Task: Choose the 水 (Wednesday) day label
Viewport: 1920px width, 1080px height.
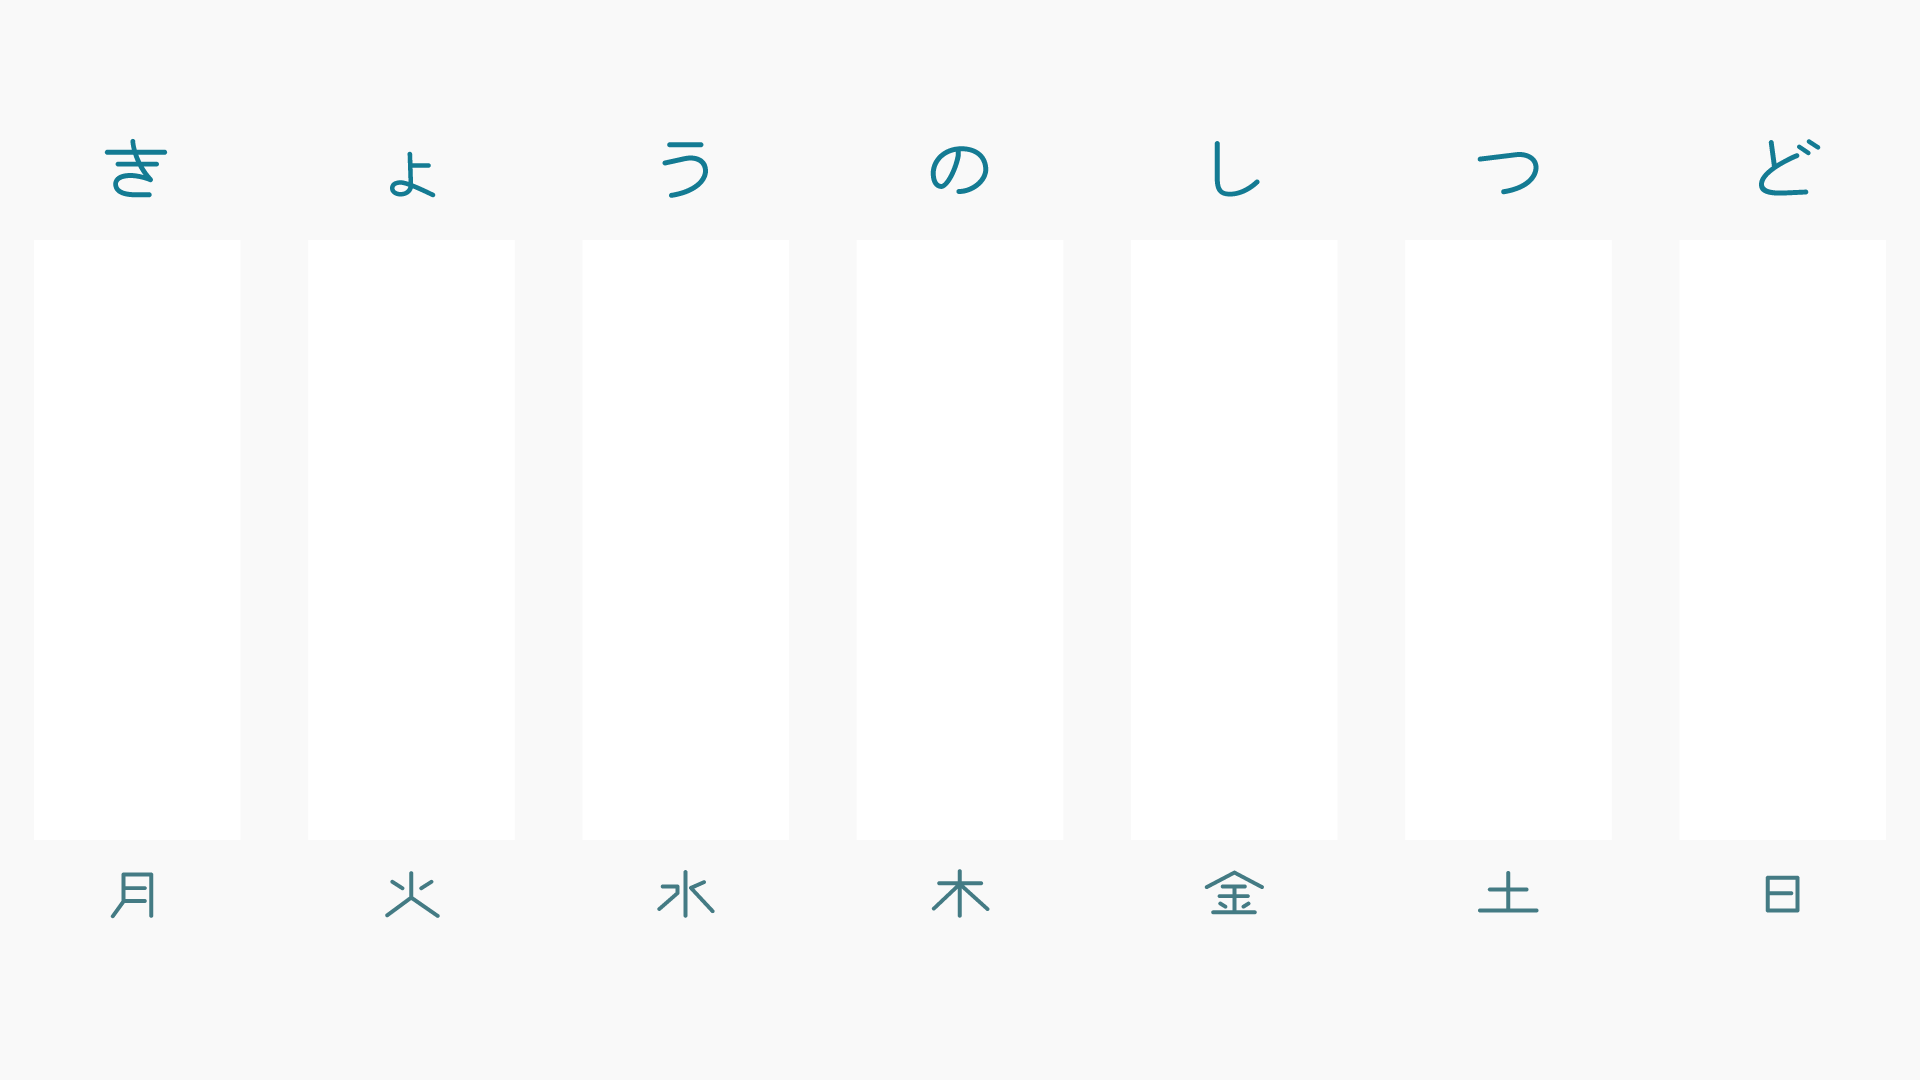Action: coord(686,894)
